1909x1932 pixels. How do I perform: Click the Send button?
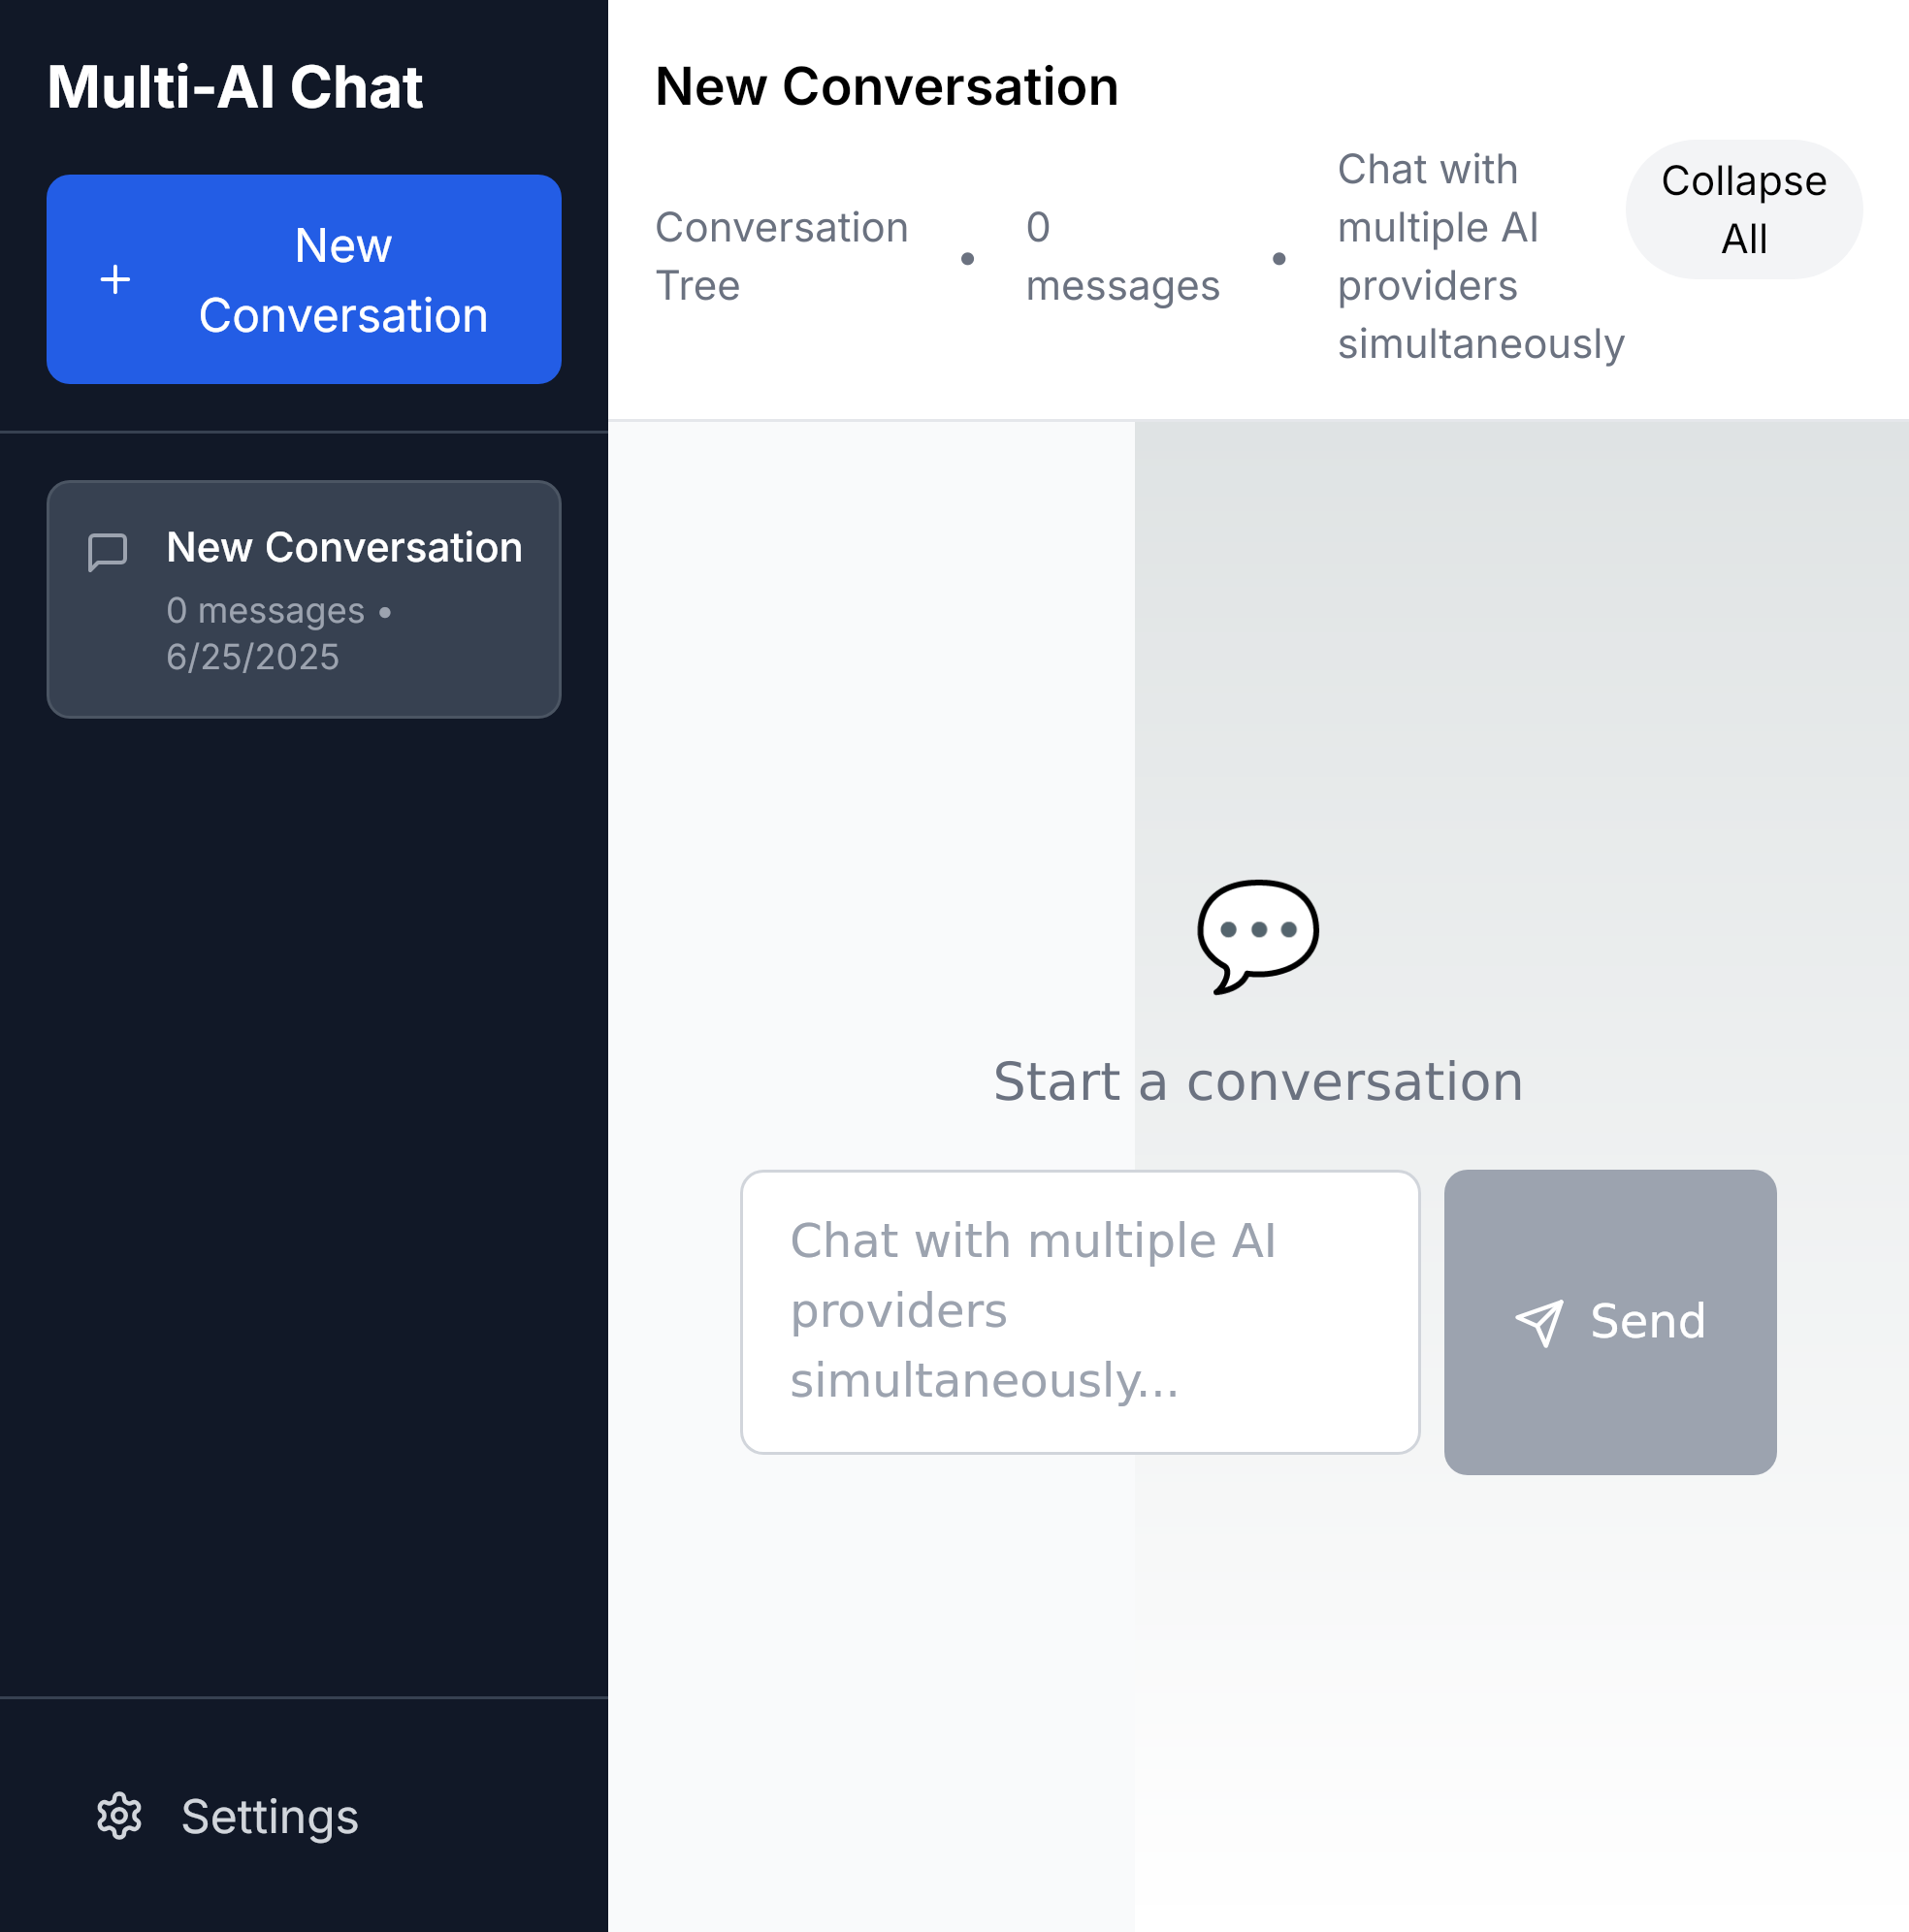(x=1610, y=1322)
